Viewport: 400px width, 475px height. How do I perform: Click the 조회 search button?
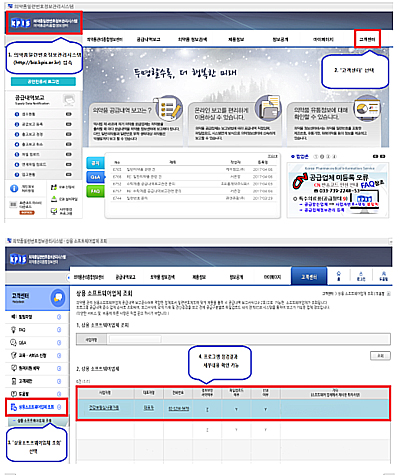click(380, 356)
